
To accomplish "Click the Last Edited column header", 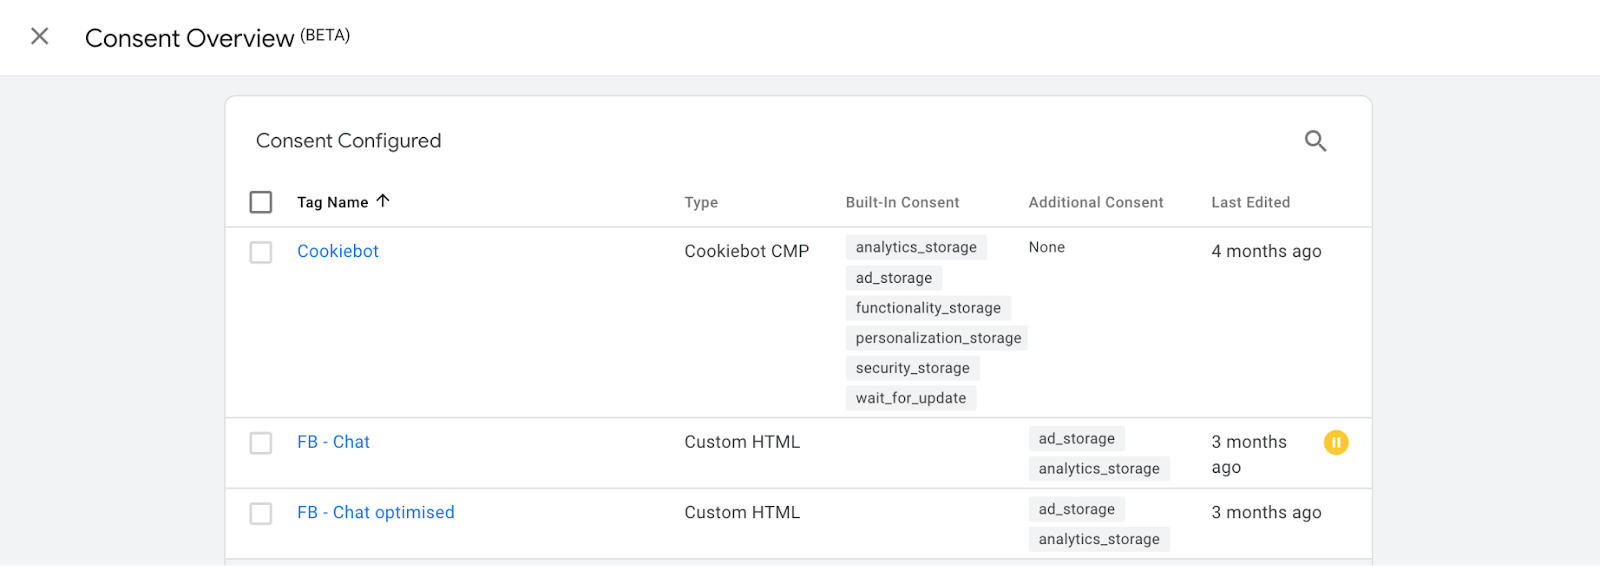I will [1250, 202].
